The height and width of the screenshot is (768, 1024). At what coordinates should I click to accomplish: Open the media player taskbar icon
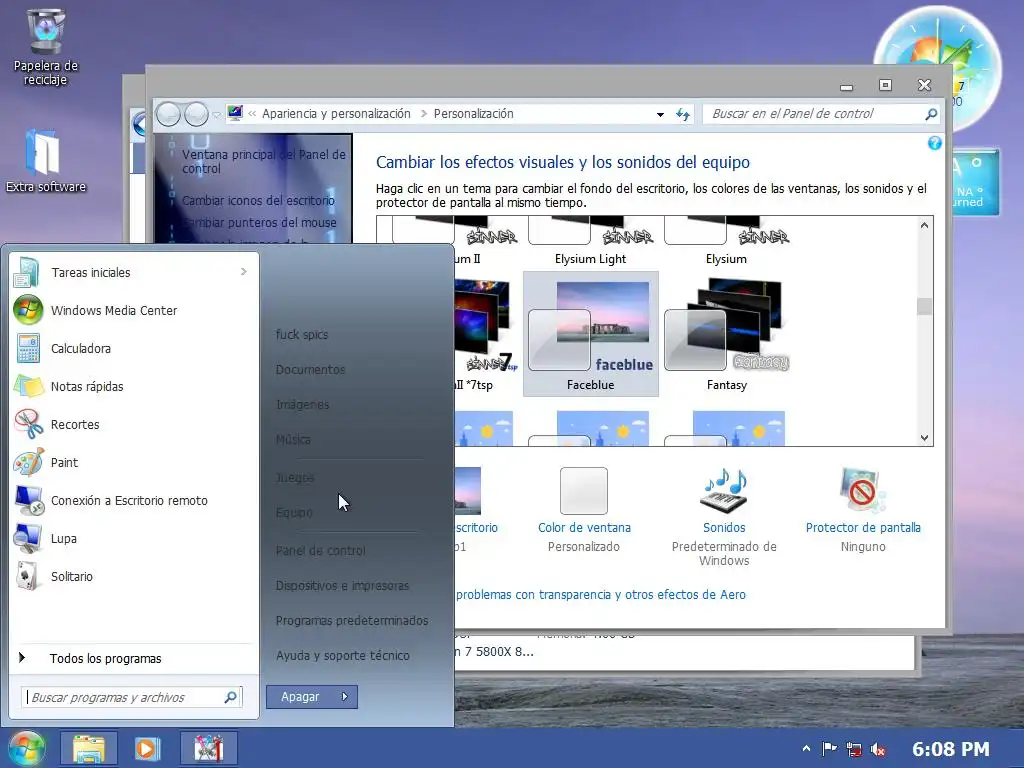[x=148, y=748]
